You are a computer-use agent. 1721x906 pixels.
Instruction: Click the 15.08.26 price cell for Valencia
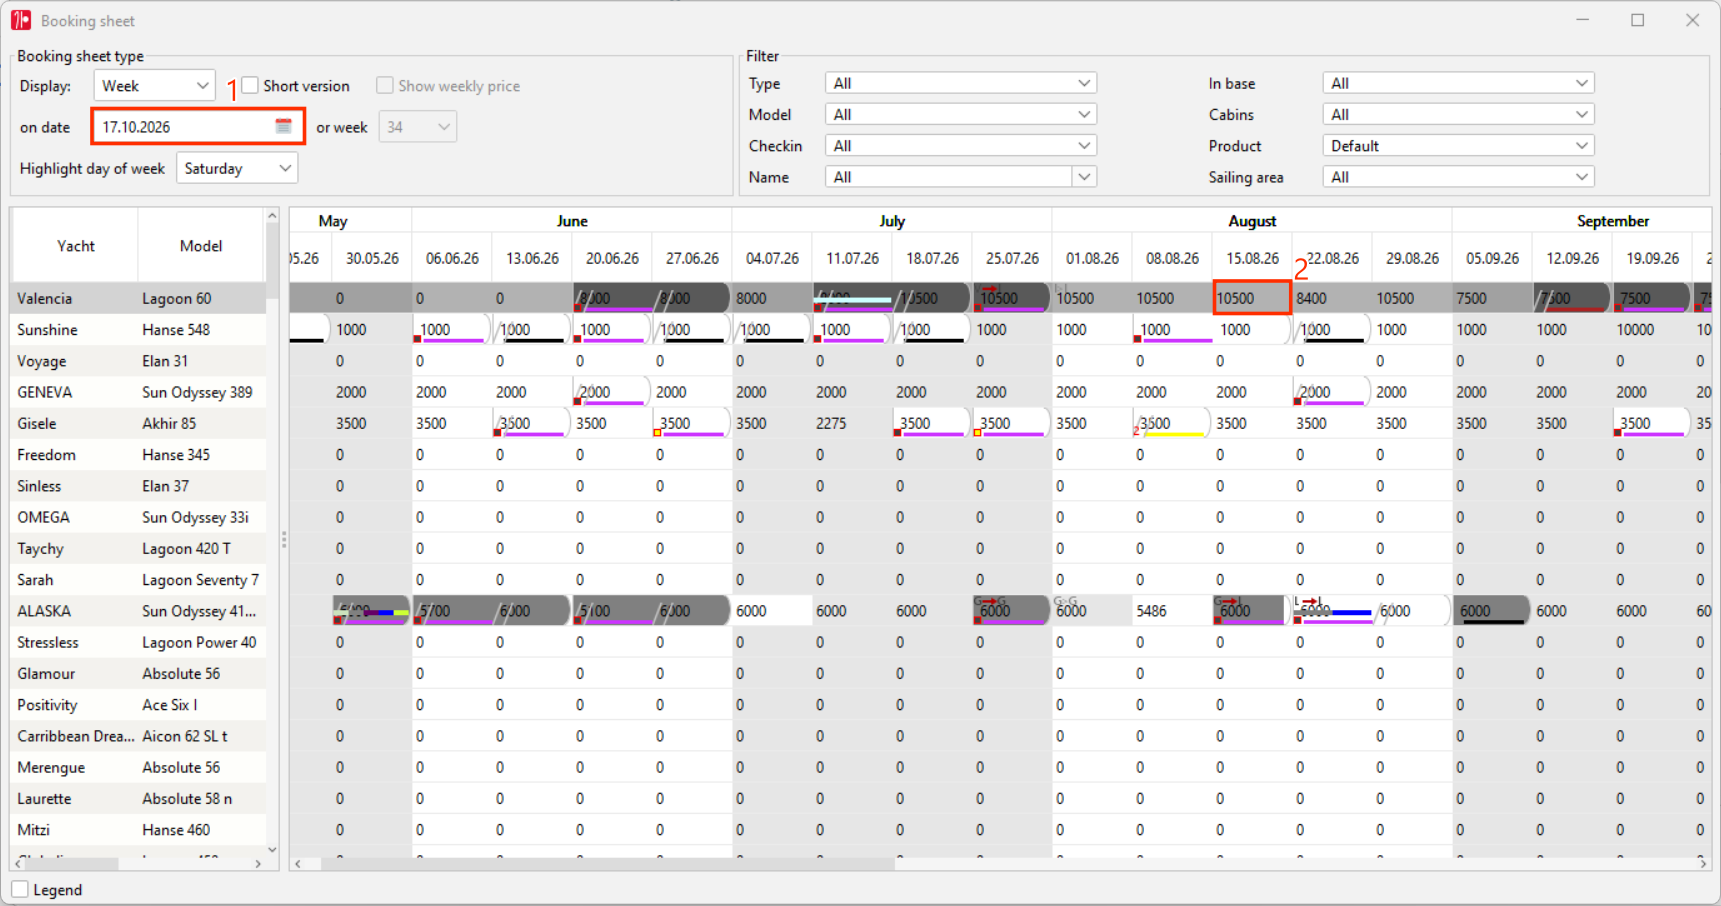tap(1252, 298)
